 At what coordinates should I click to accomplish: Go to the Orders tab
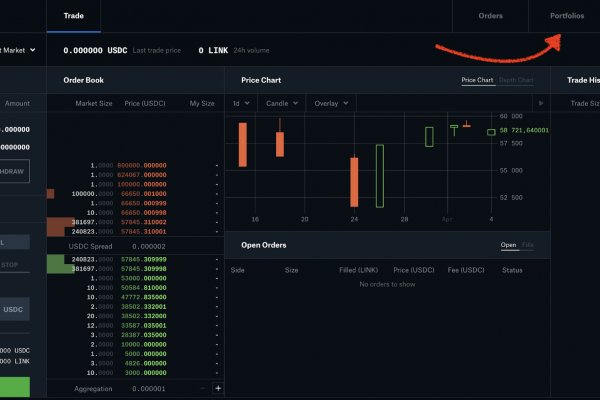click(490, 16)
